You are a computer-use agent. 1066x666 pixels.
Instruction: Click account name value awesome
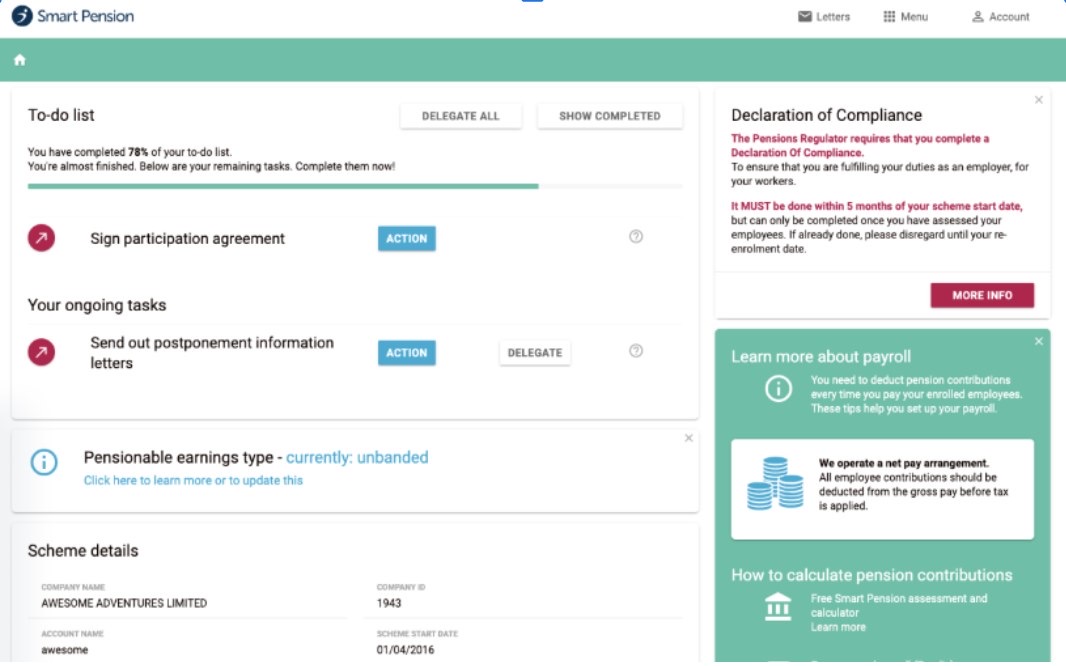click(x=65, y=650)
